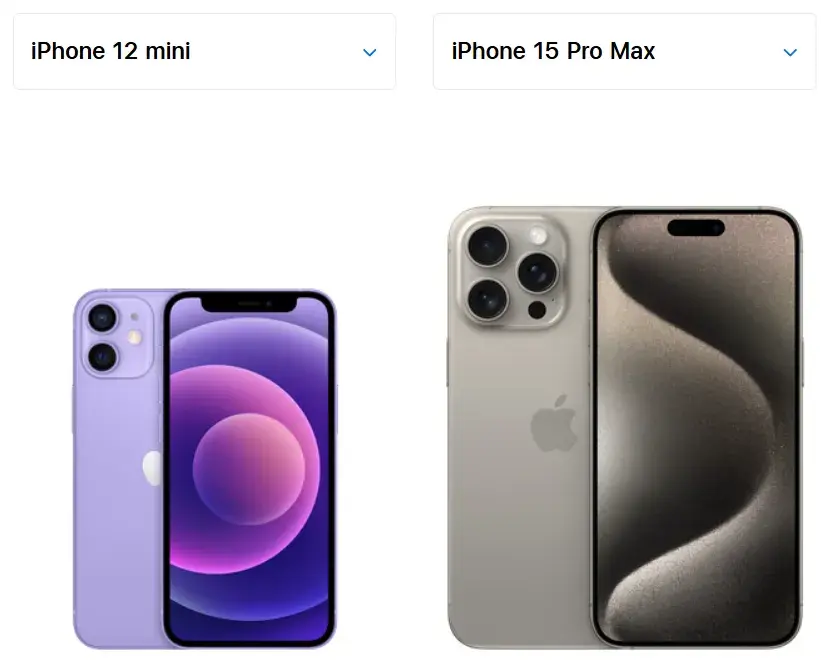Image resolution: width=833 pixels, height=671 pixels.
Task: Click the flash on iPhone 15 Pro Max camera
Action: [538, 235]
